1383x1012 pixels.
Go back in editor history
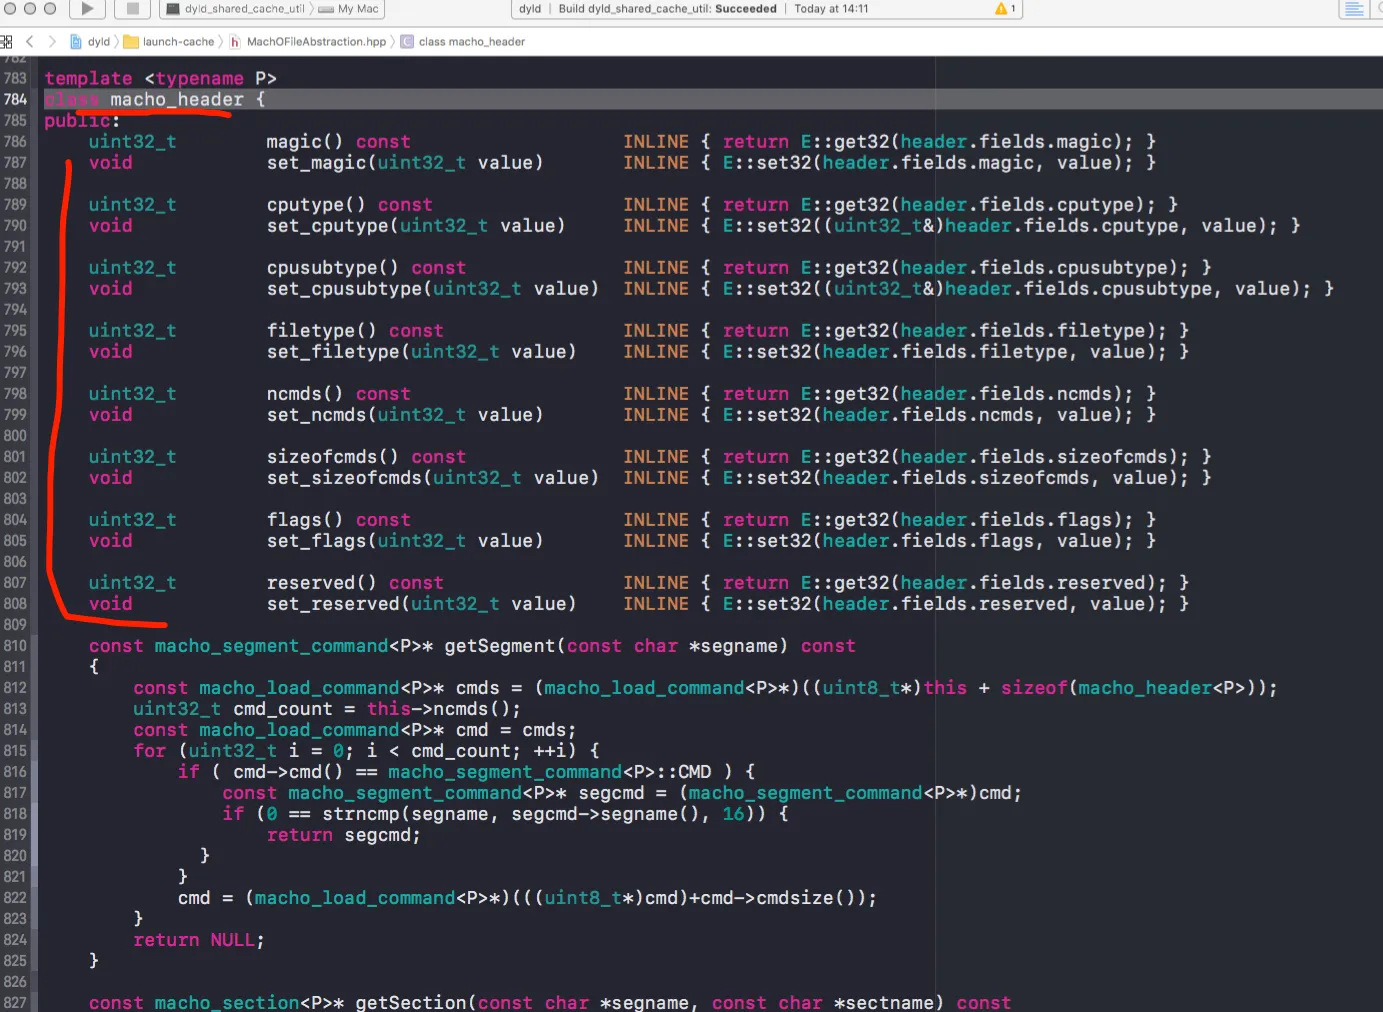[x=29, y=42]
